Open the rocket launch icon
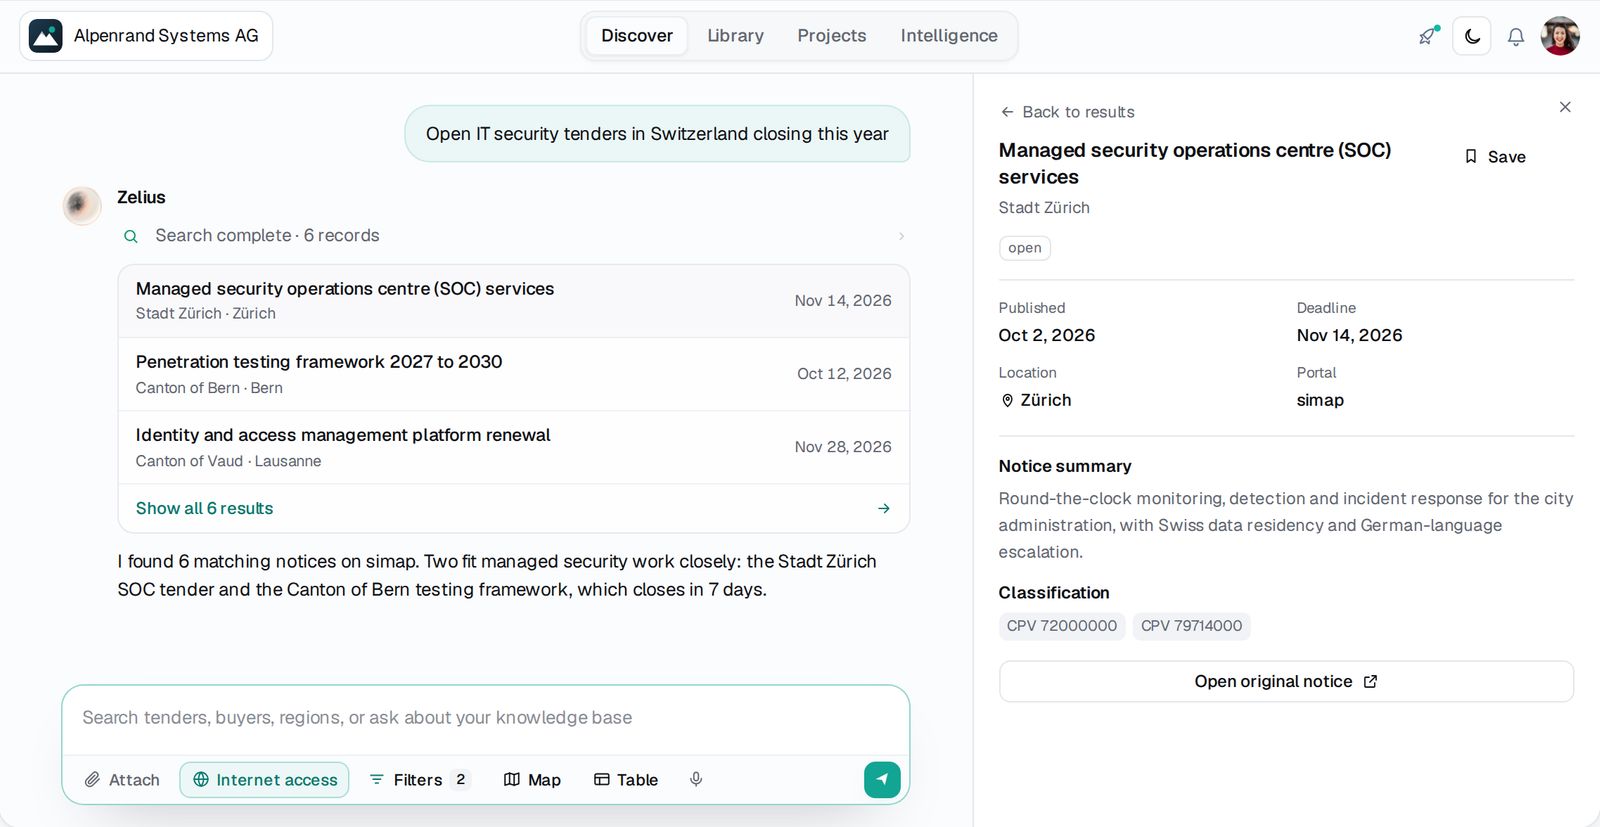Image resolution: width=1600 pixels, height=827 pixels. [1428, 36]
